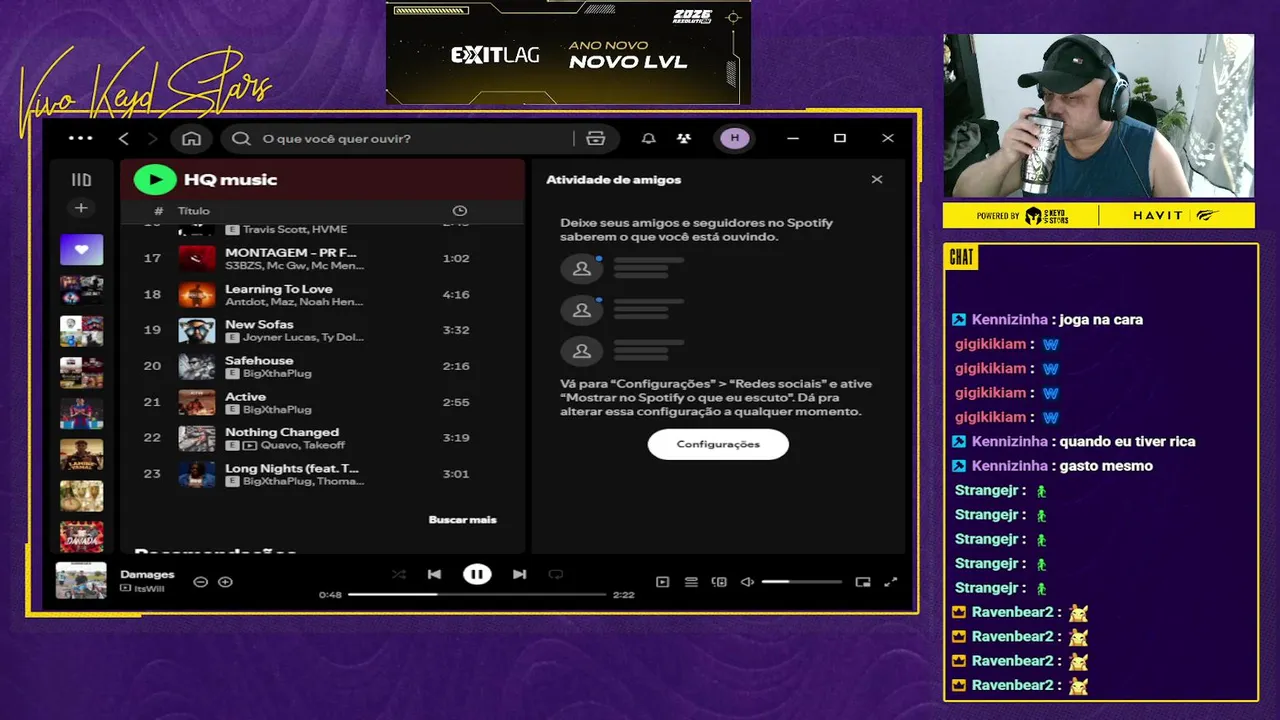Screen dimensions: 1280x720
Task: Collapse Your Library sidebar icon
Action: click(x=81, y=180)
